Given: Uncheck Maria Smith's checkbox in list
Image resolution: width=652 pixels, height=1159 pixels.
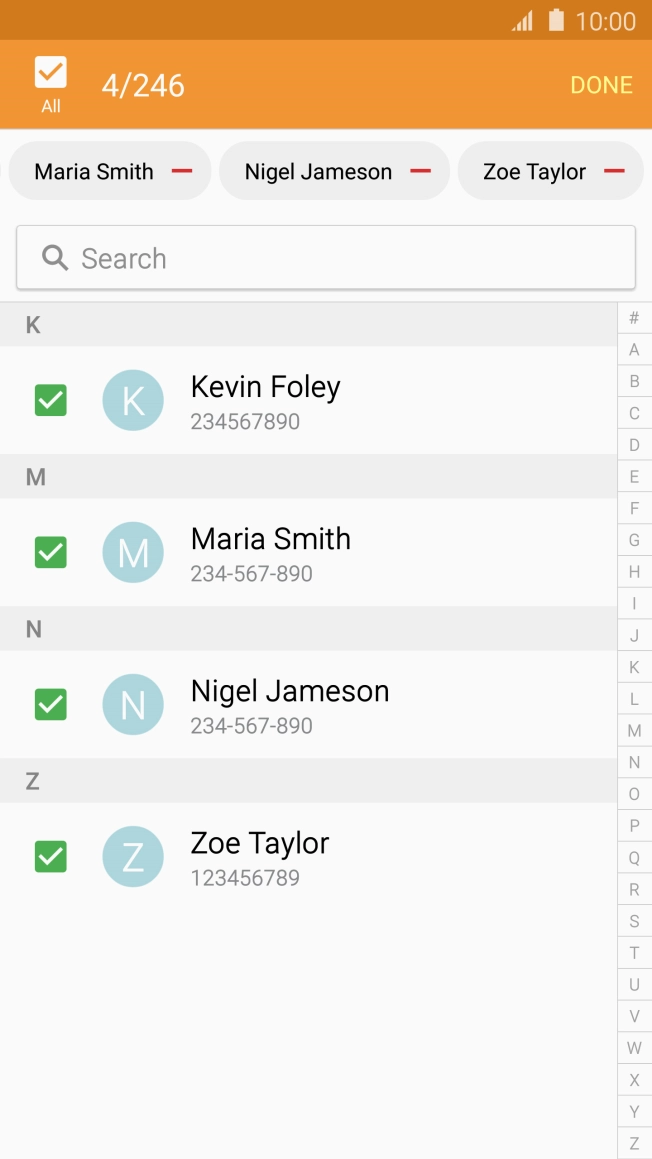Looking at the screenshot, I should (51, 553).
